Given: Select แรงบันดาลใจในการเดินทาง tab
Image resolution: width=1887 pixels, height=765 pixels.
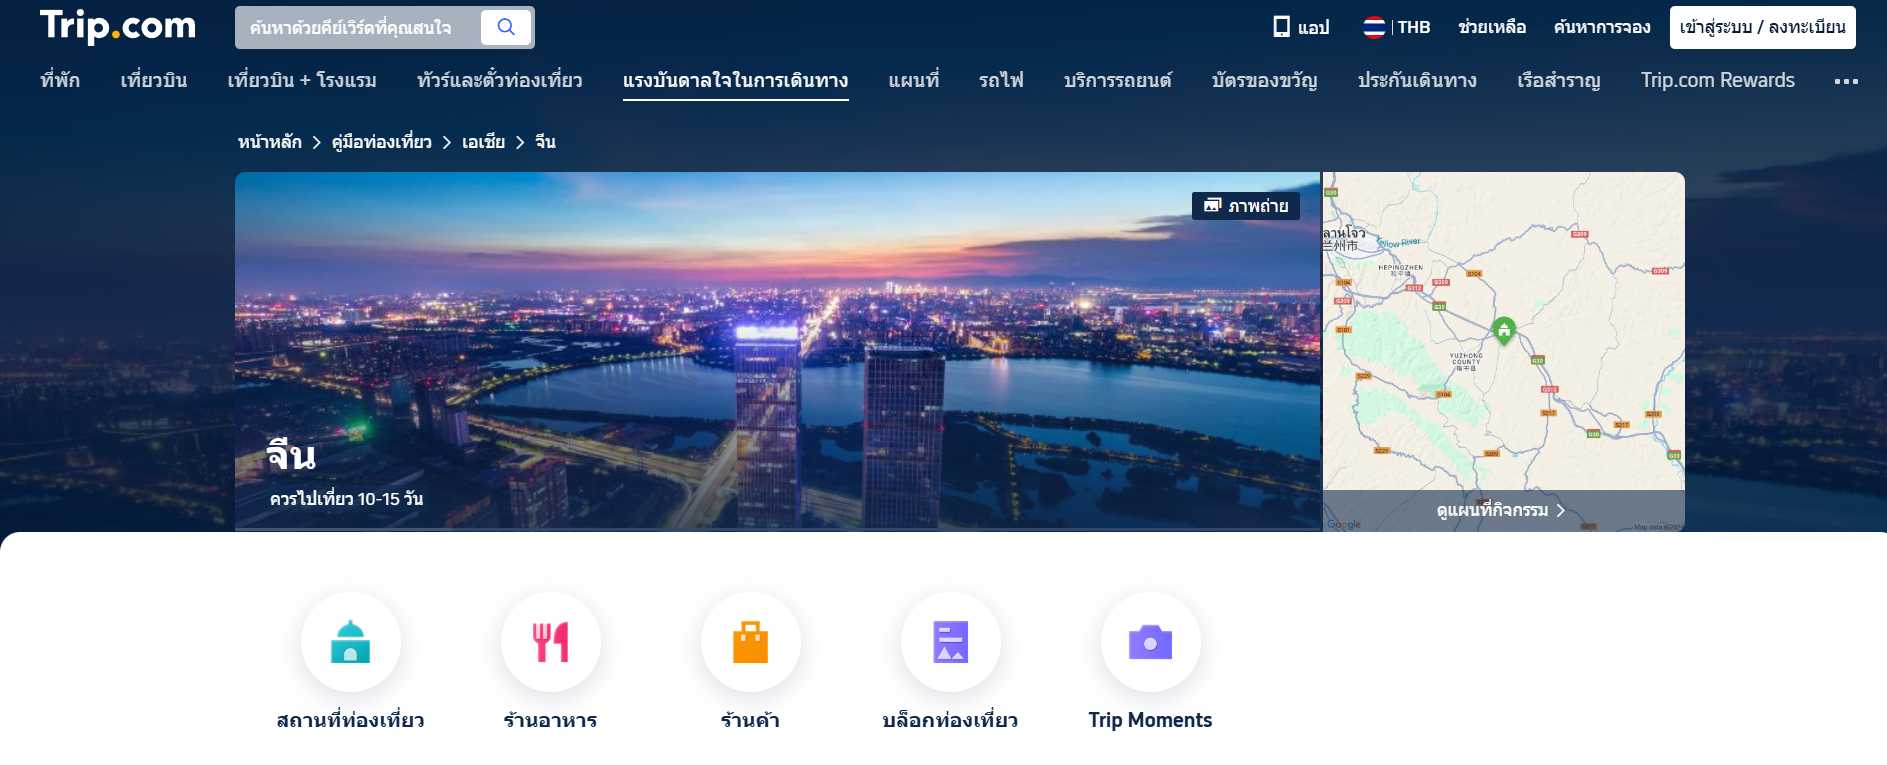Looking at the screenshot, I should (x=735, y=80).
